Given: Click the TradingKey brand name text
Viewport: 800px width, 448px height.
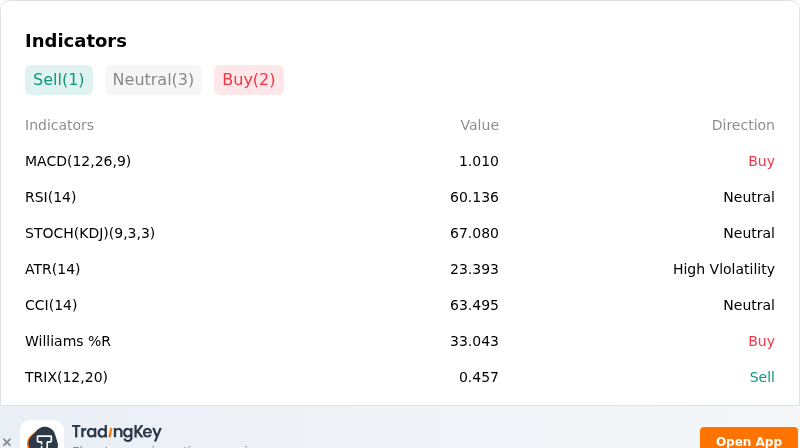Looking at the screenshot, I should (x=116, y=432).
